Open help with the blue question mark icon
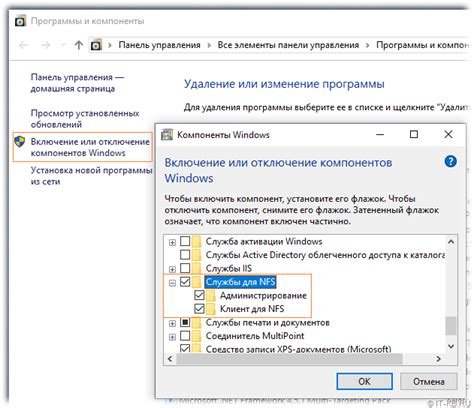 (450, 162)
